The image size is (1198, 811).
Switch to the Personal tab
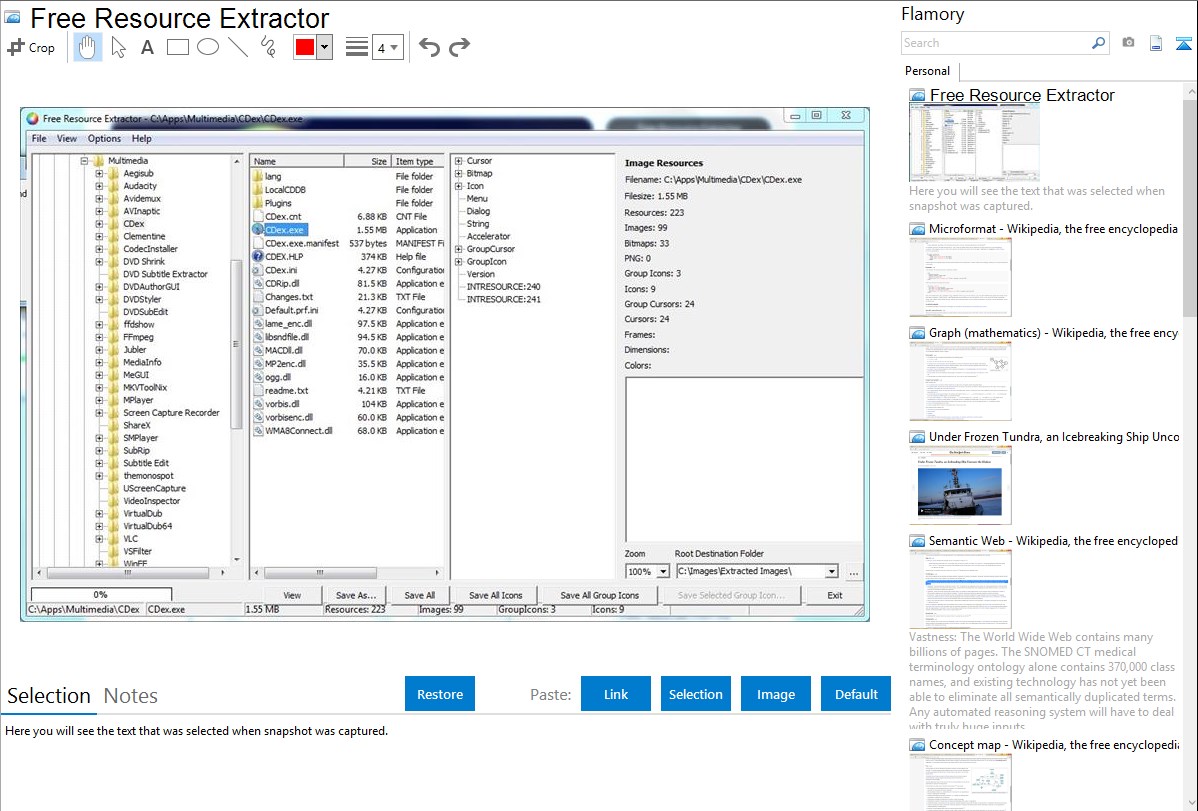pos(928,71)
